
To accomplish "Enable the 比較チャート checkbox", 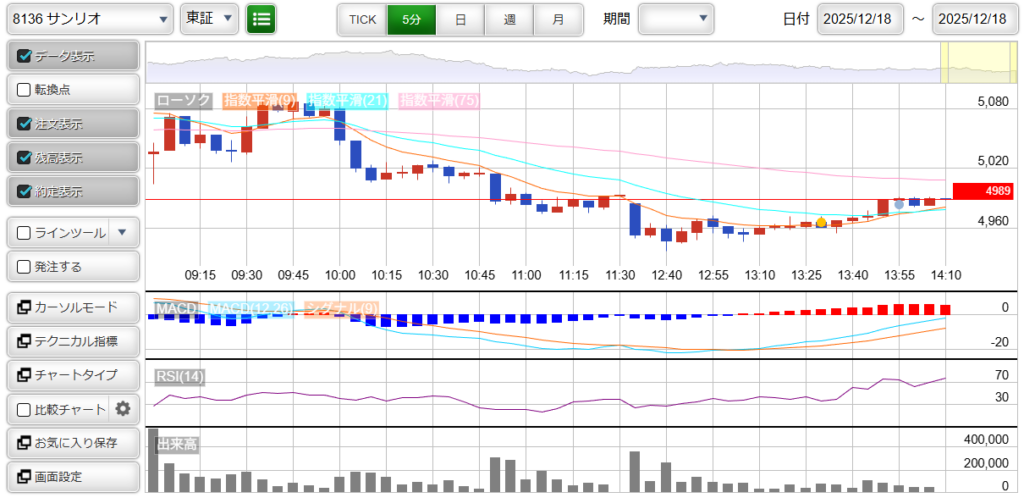I will click(25, 409).
